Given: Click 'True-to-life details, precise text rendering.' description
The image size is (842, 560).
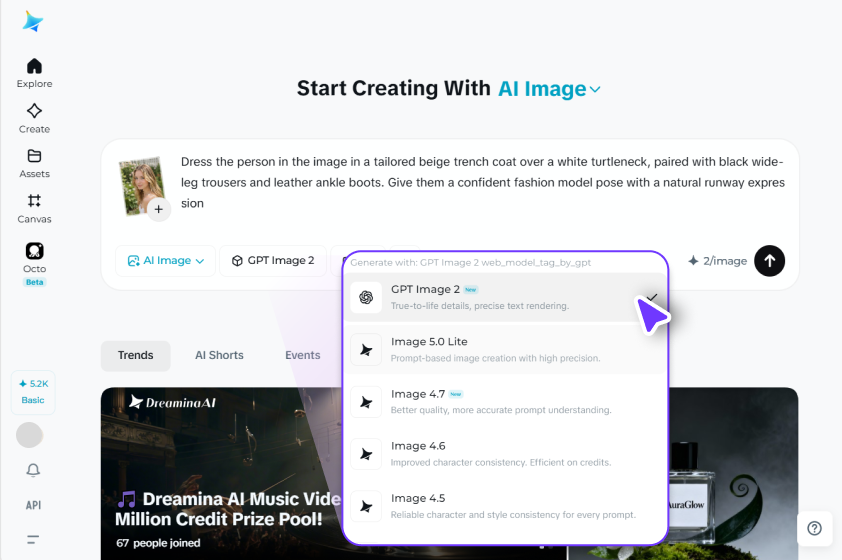Looking at the screenshot, I should (480, 306).
